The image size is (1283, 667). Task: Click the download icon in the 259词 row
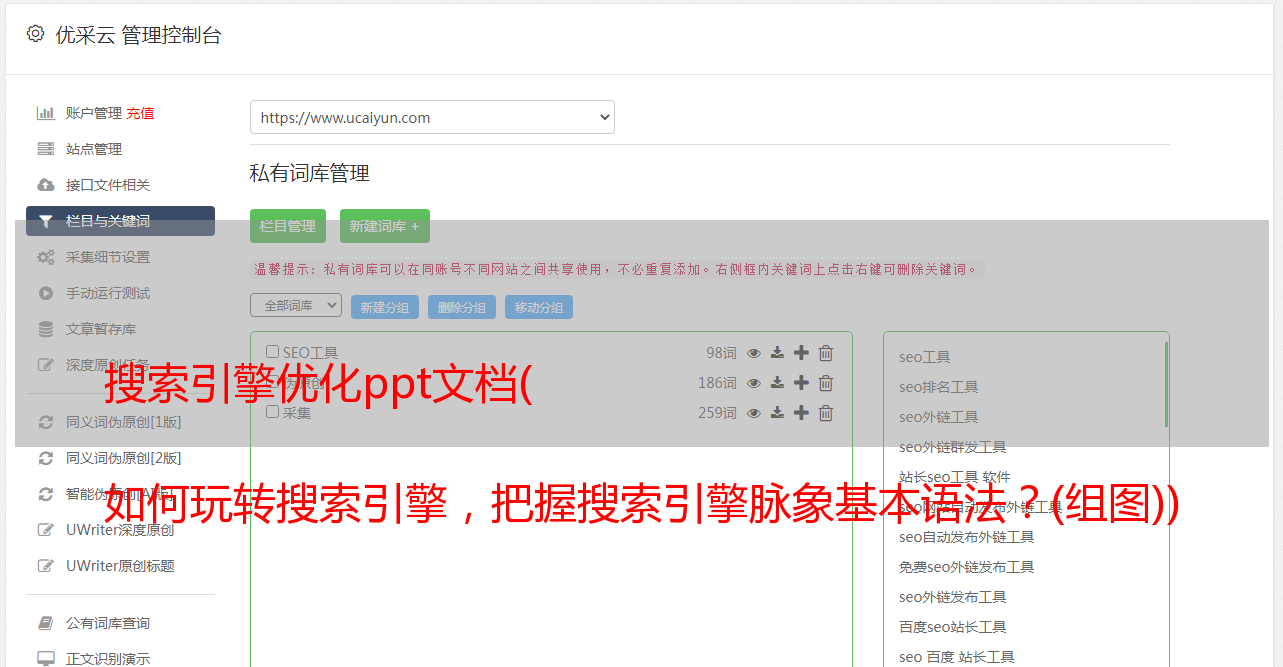click(x=777, y=413)
